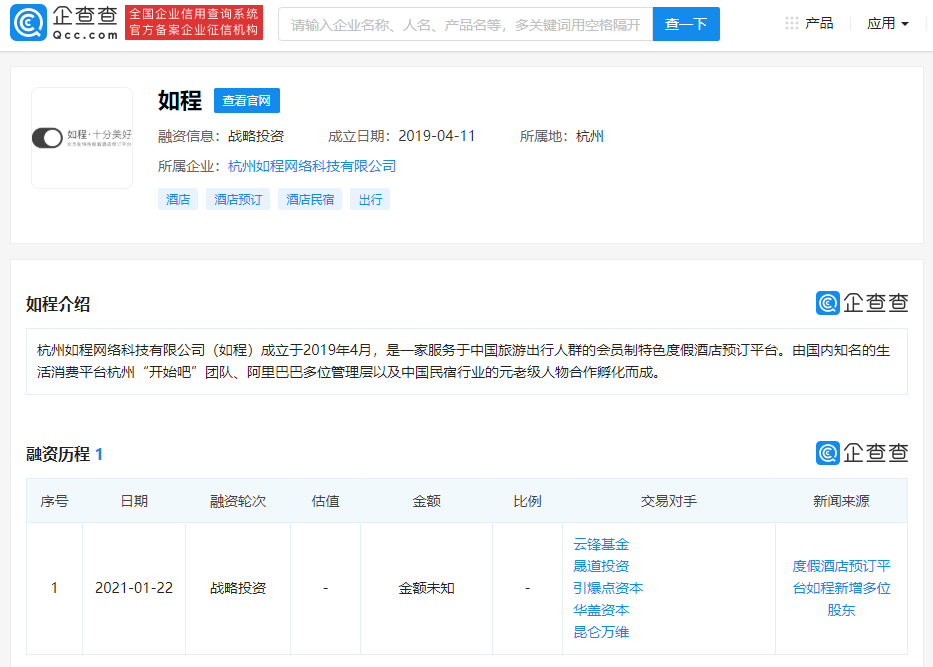933x667 pixels.
Task: Select the 出行 tag
Action: (x=370, y=199)
